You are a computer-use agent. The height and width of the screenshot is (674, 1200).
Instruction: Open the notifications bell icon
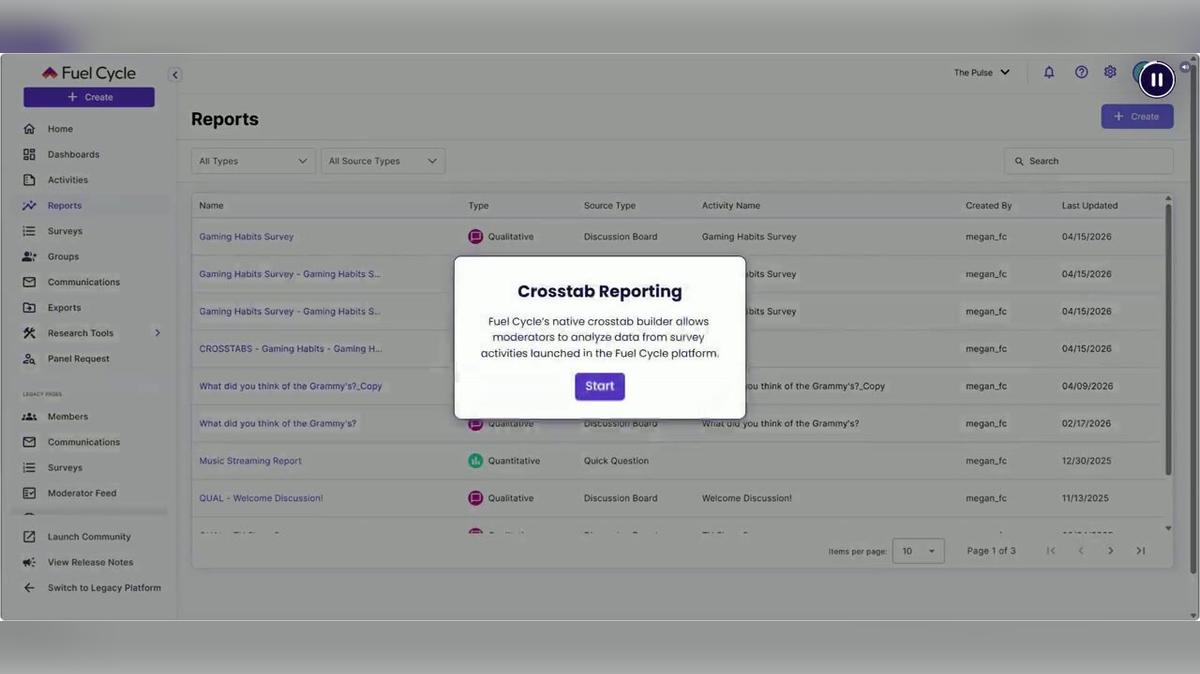1049,72
